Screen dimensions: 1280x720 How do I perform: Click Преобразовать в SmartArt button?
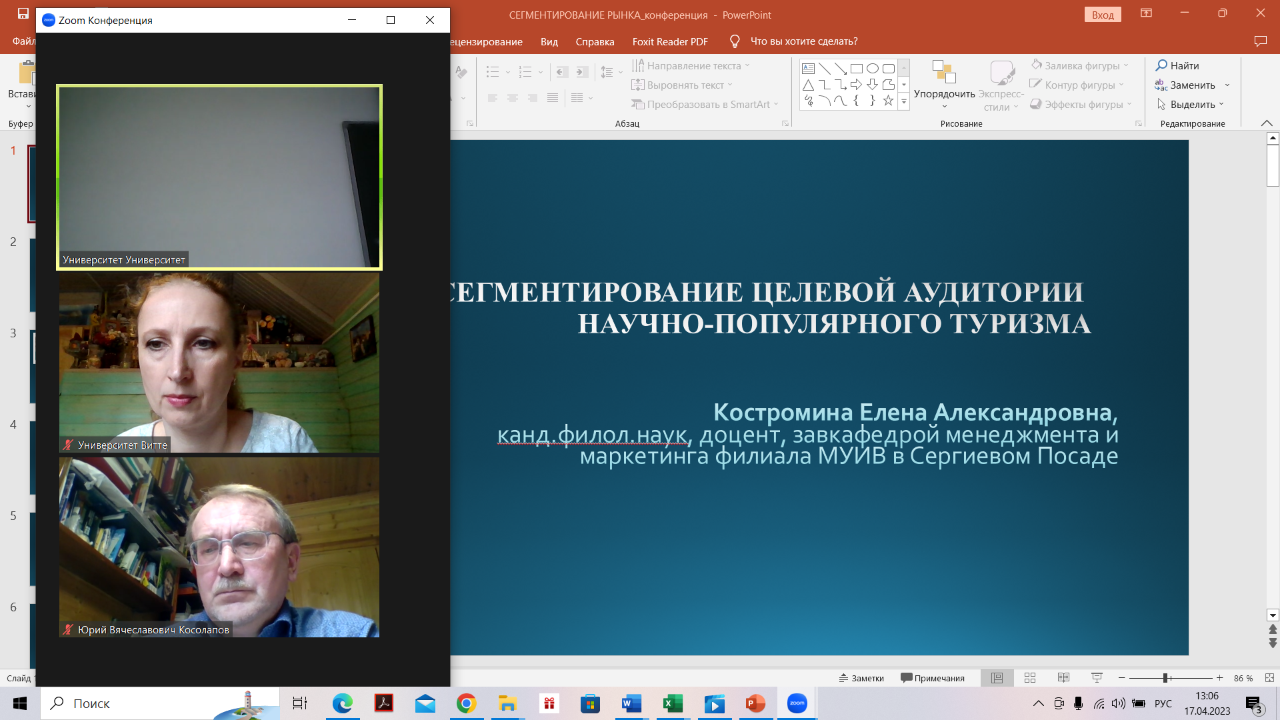tap(706, 104)
